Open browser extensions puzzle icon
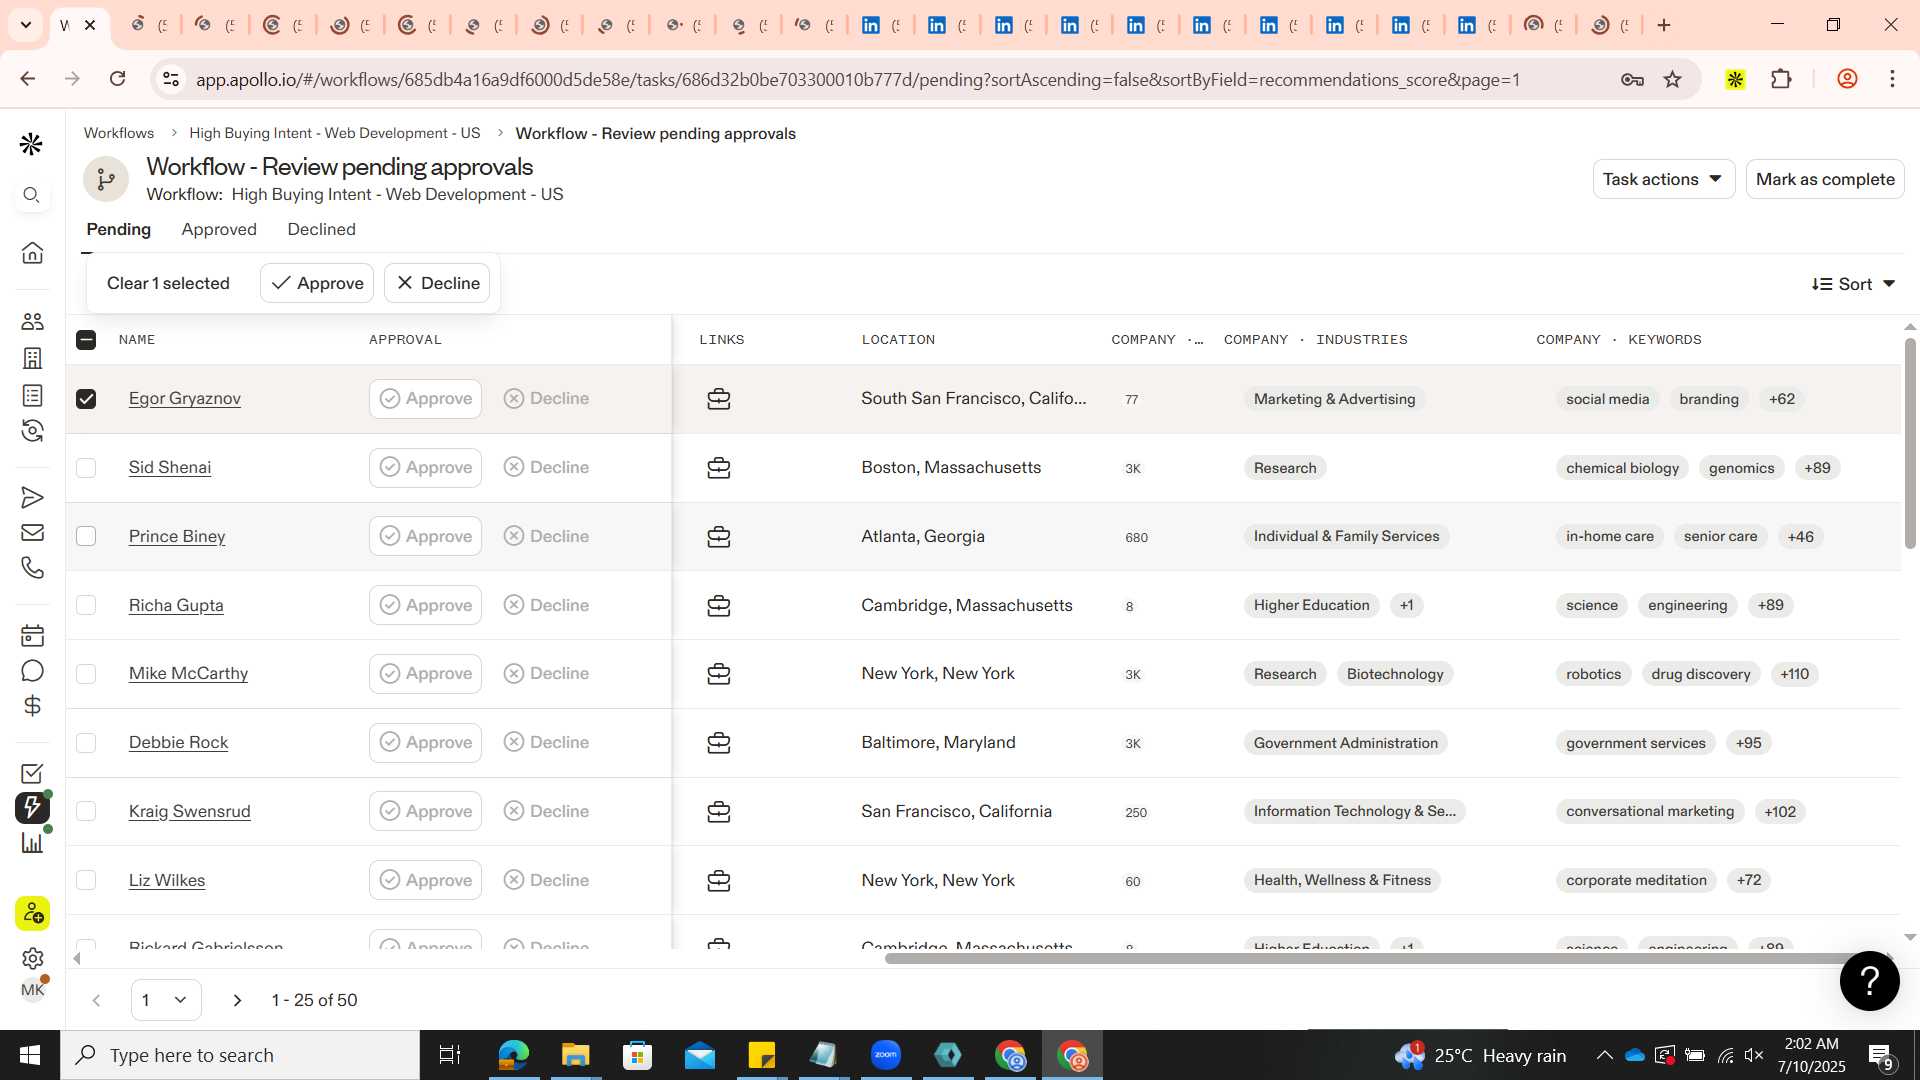 1781,79
